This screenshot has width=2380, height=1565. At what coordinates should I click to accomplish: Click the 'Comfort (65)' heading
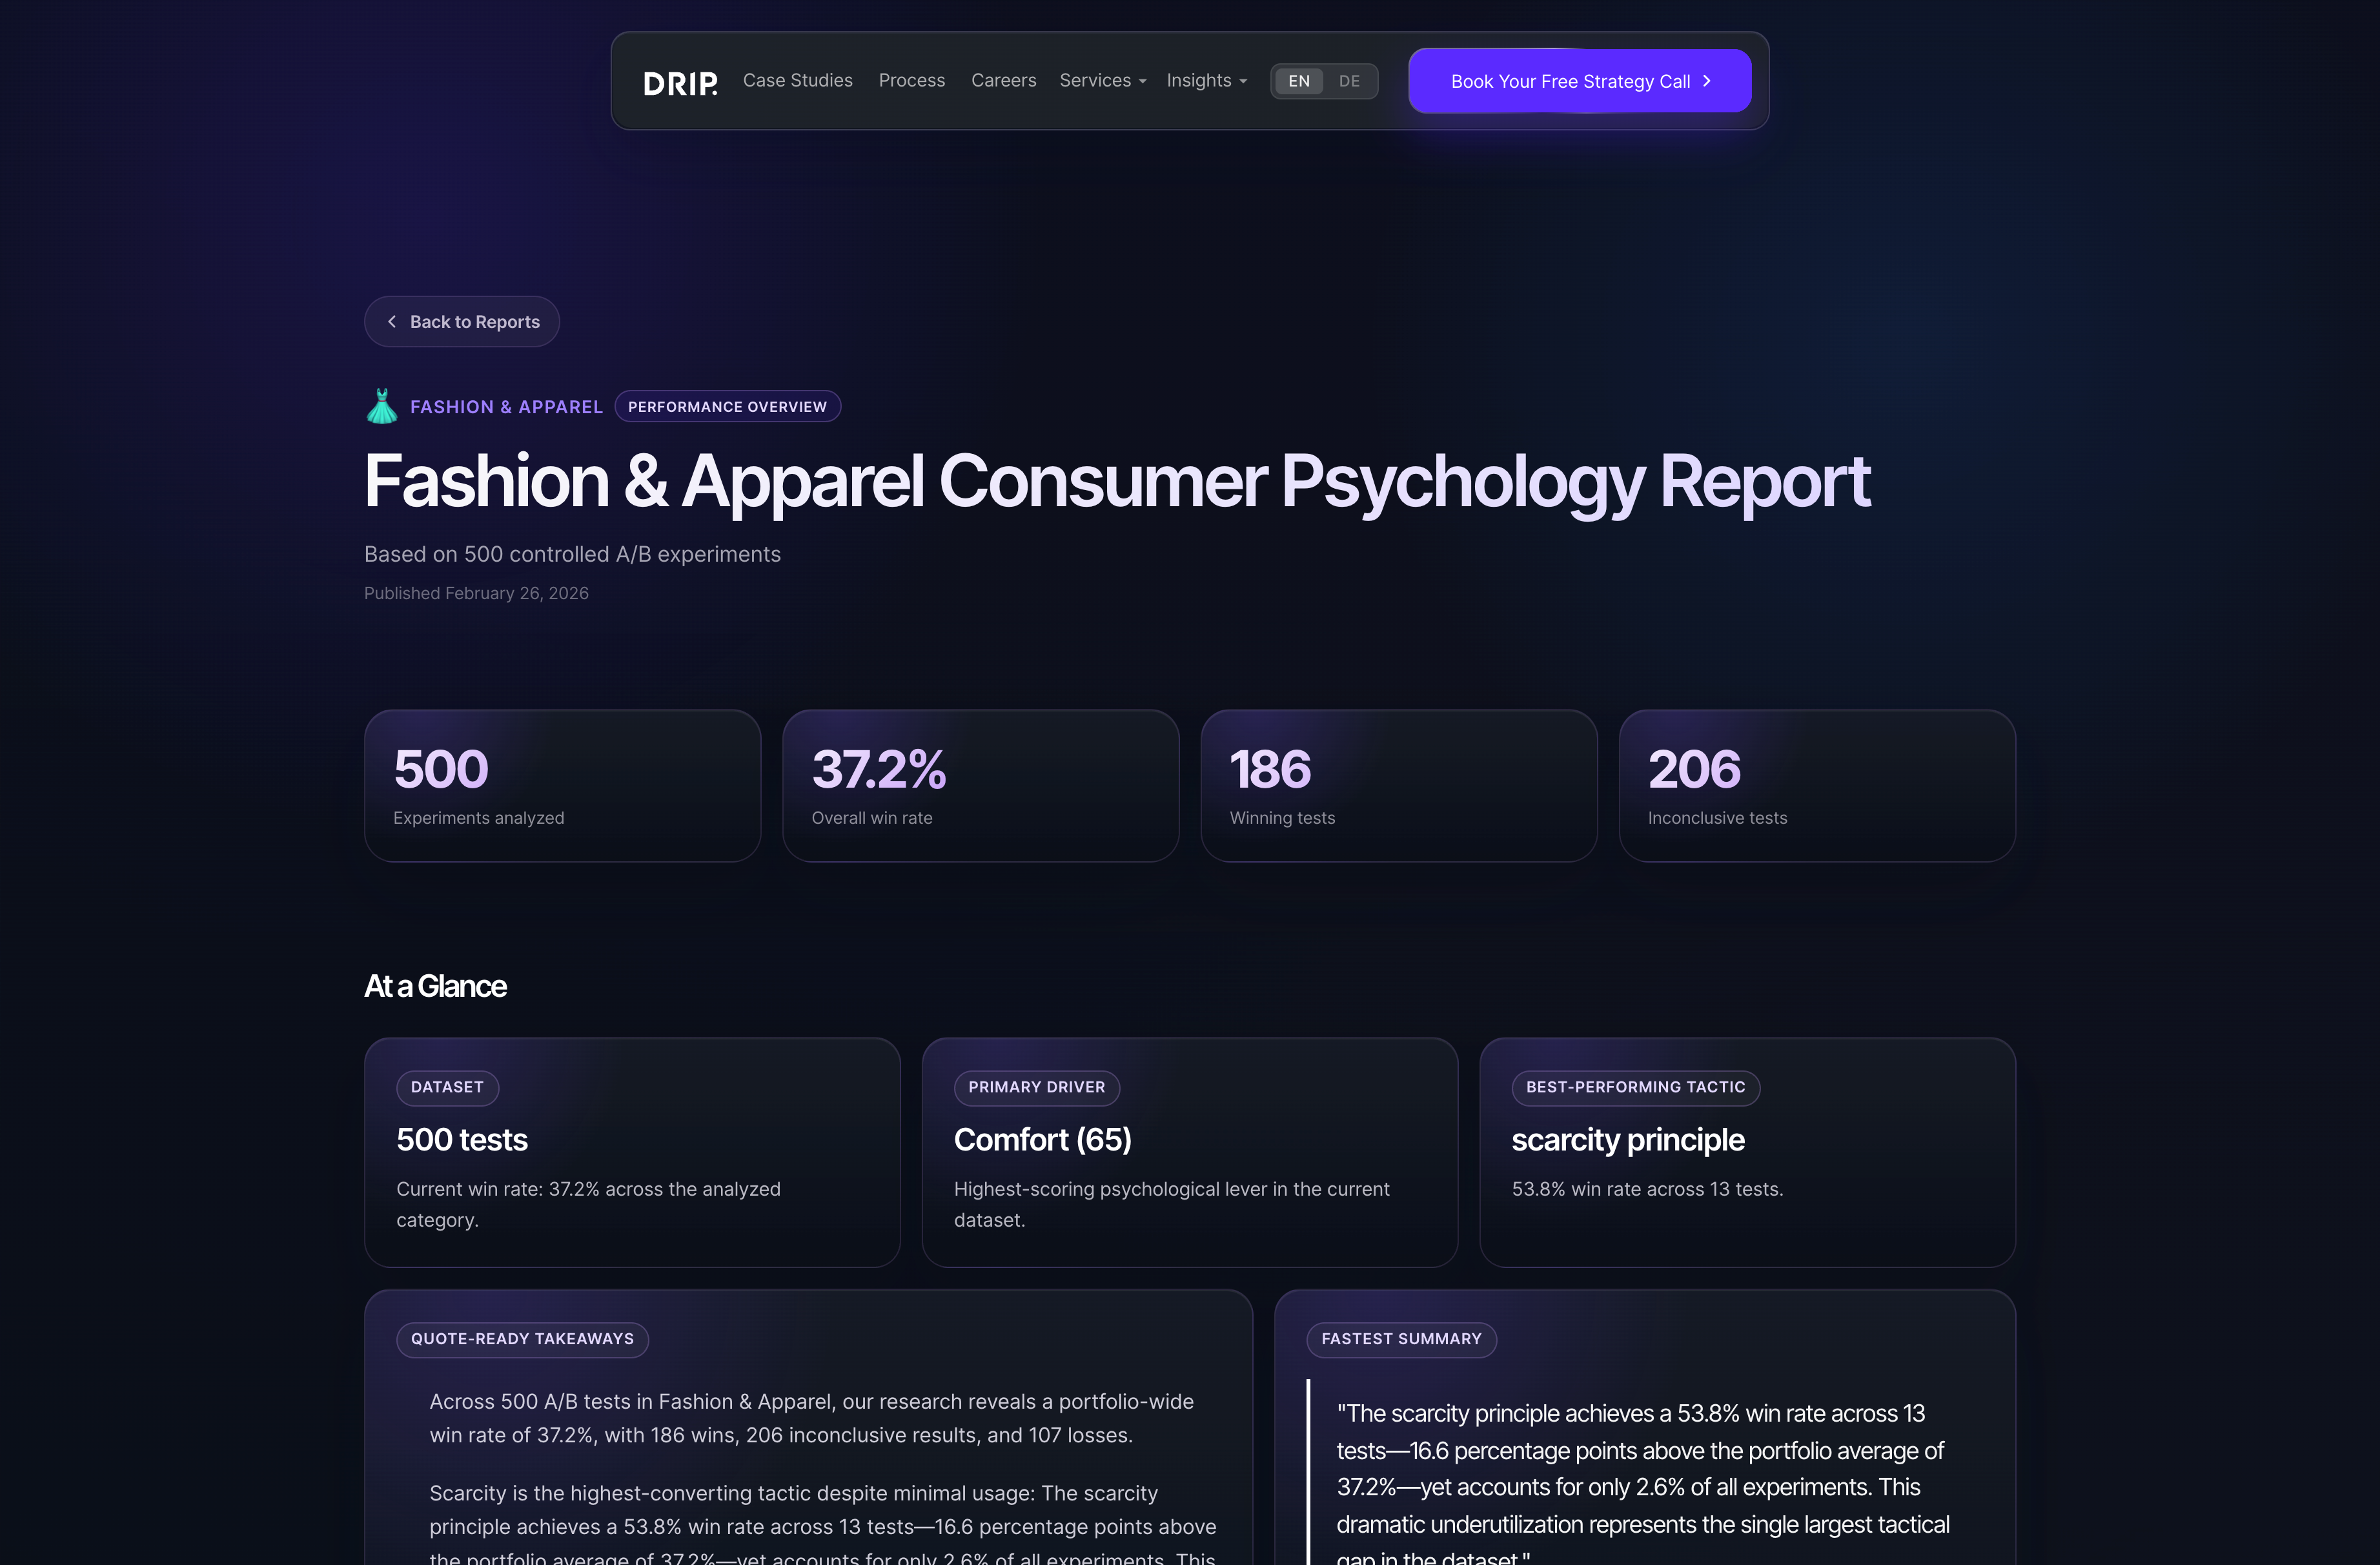click(1043, 1140)
